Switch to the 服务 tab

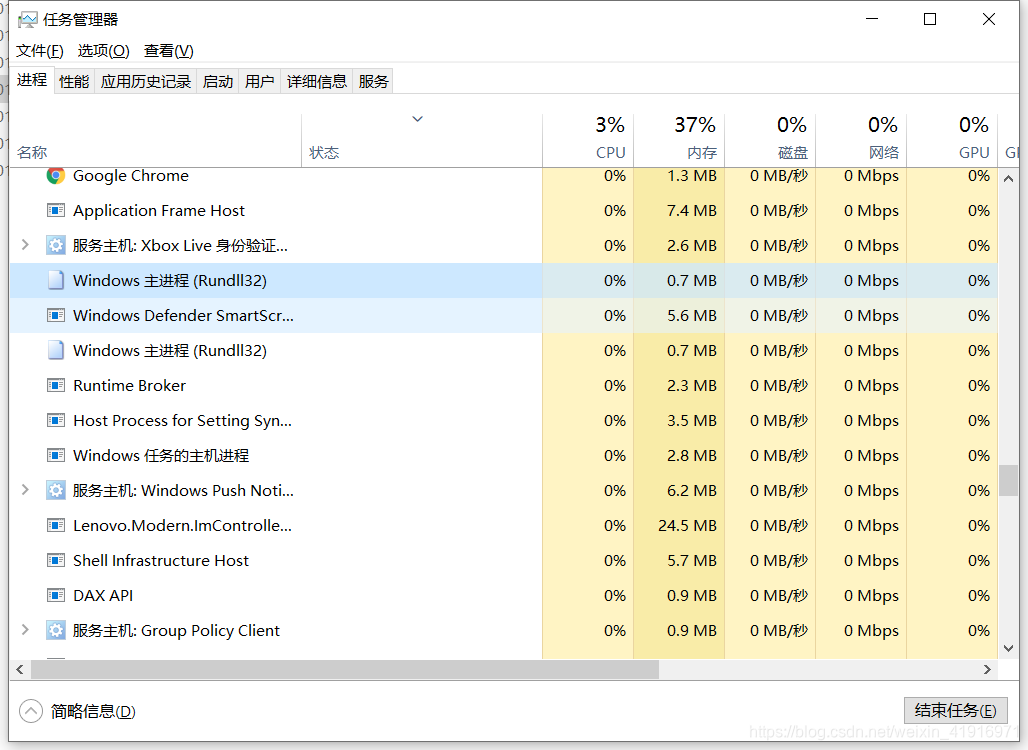click(373, 81)
